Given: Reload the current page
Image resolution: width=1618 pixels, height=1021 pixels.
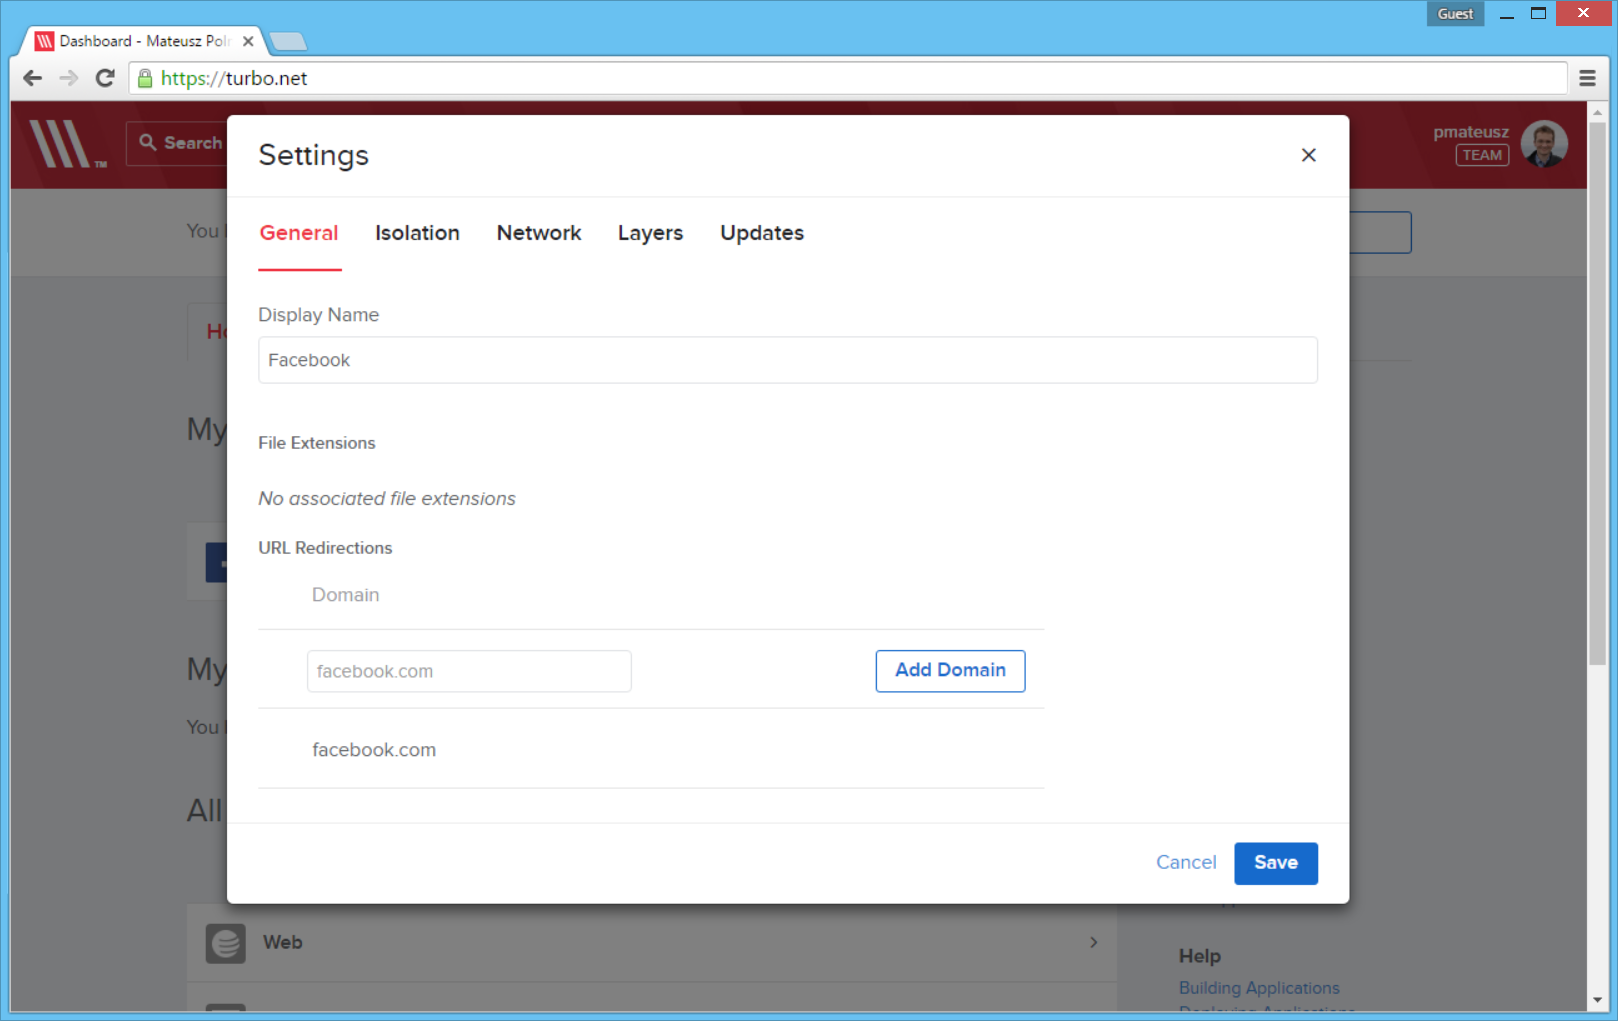Looking at the screenshot, I should (x=105, y=78).
